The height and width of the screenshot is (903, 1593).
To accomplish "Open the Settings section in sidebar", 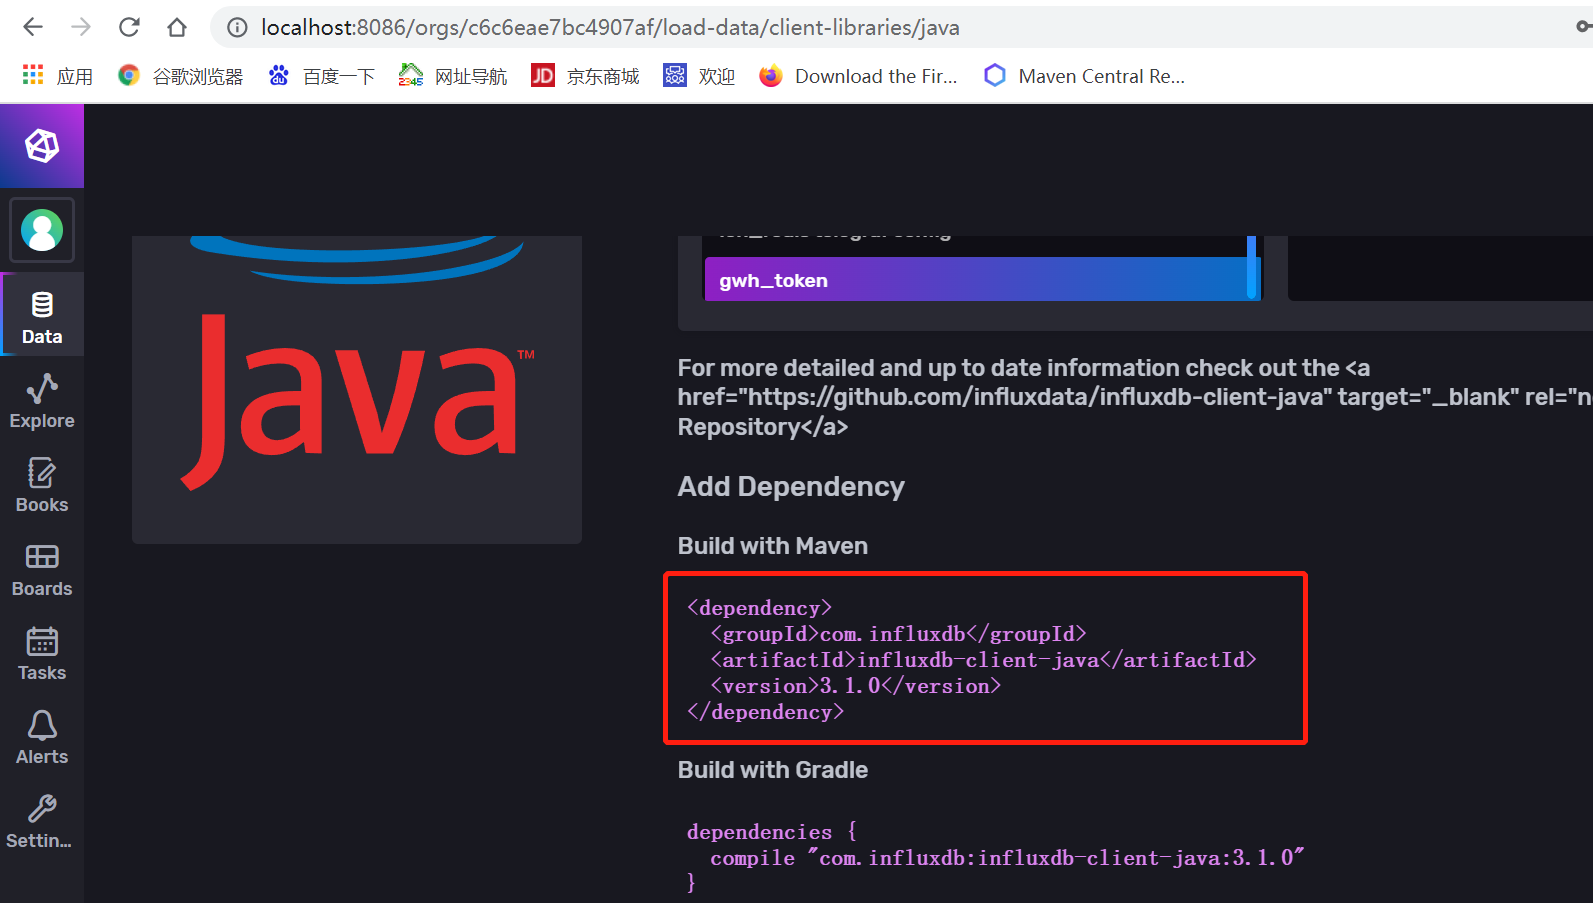I will tap(42, 820).
